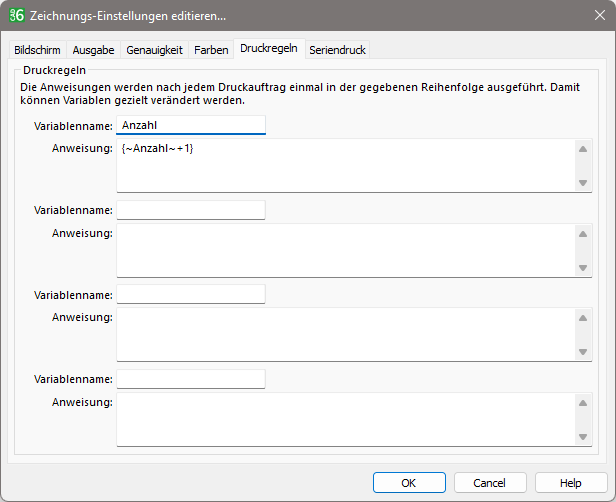This screenshot has width=616, height=502.
Task: Switch to the Bildschirm tab
Action: pyautogui.click(x=37, y=50)
